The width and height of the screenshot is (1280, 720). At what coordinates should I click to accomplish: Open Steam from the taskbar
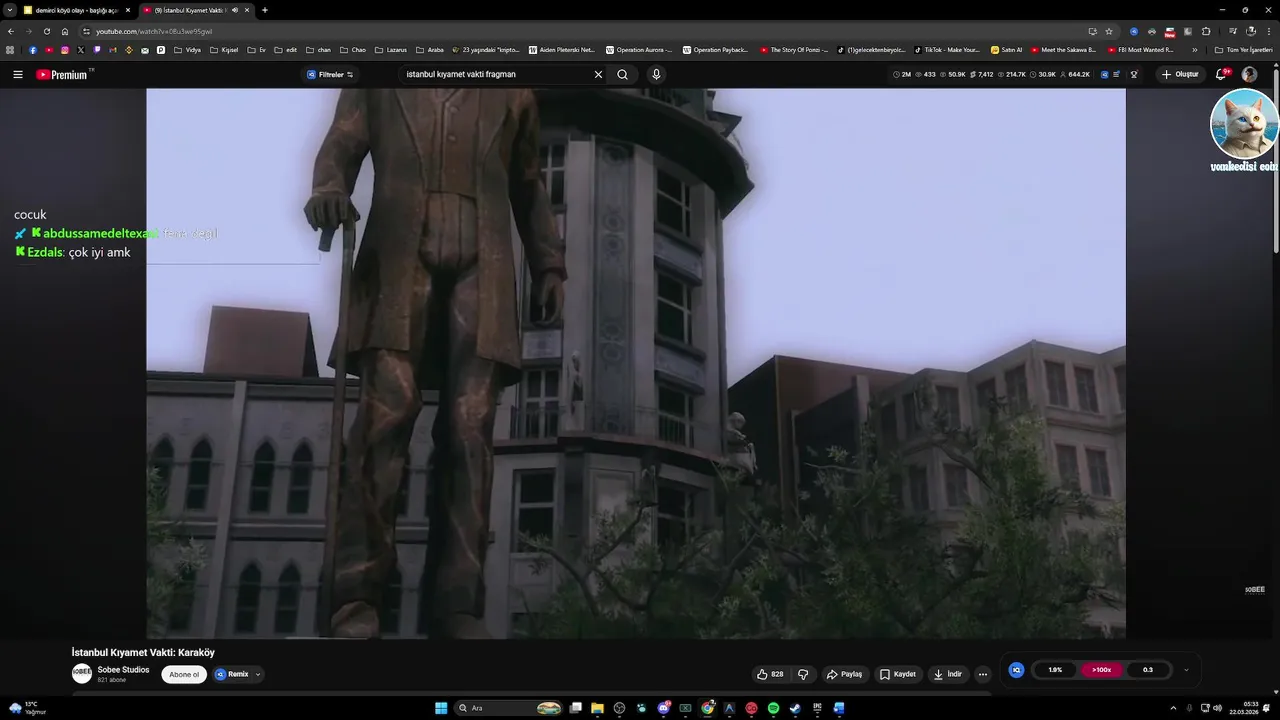[795, 708]
